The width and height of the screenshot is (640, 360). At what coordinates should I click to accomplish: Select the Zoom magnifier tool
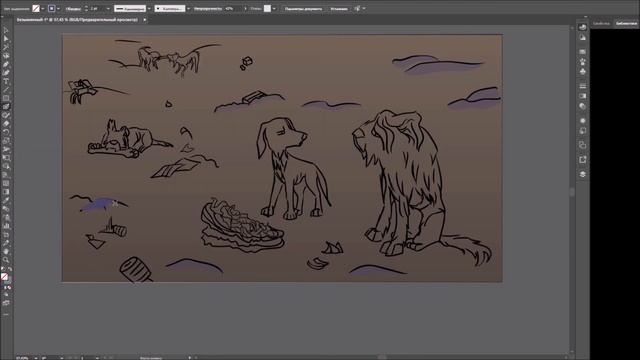(x=6, y=260)
